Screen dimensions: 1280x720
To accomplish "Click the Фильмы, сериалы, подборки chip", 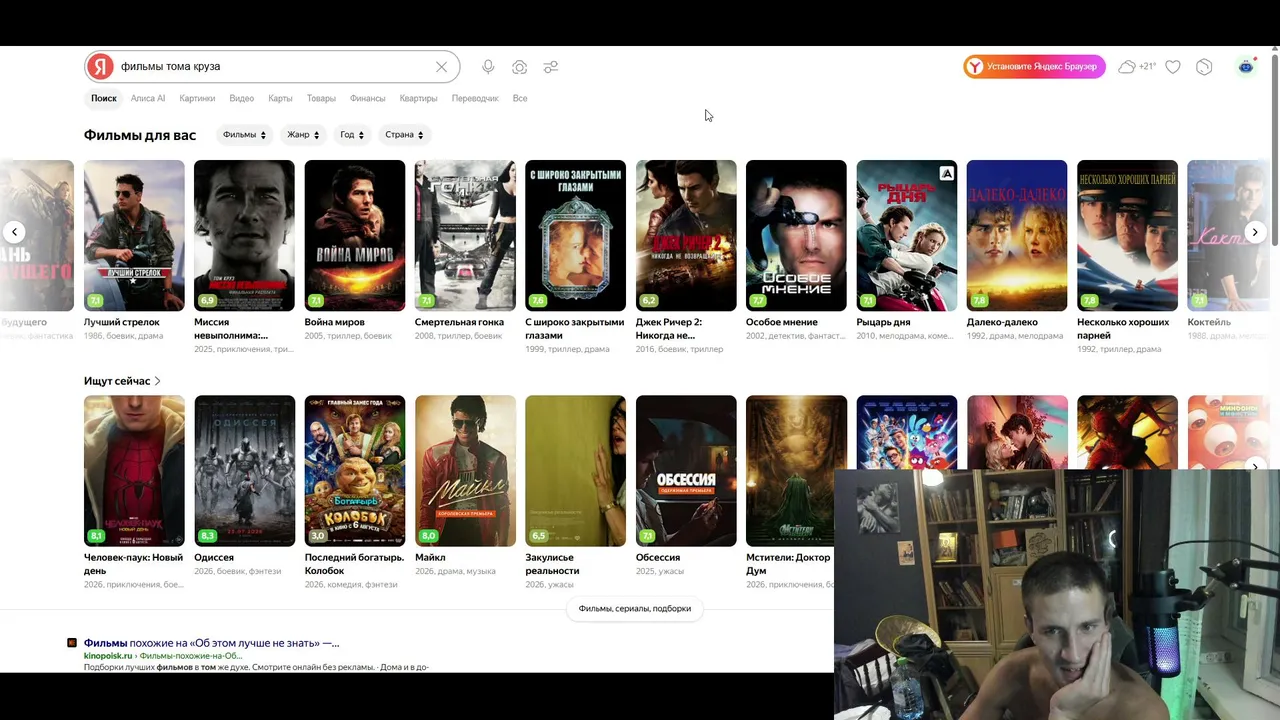I will pos(635,608).
